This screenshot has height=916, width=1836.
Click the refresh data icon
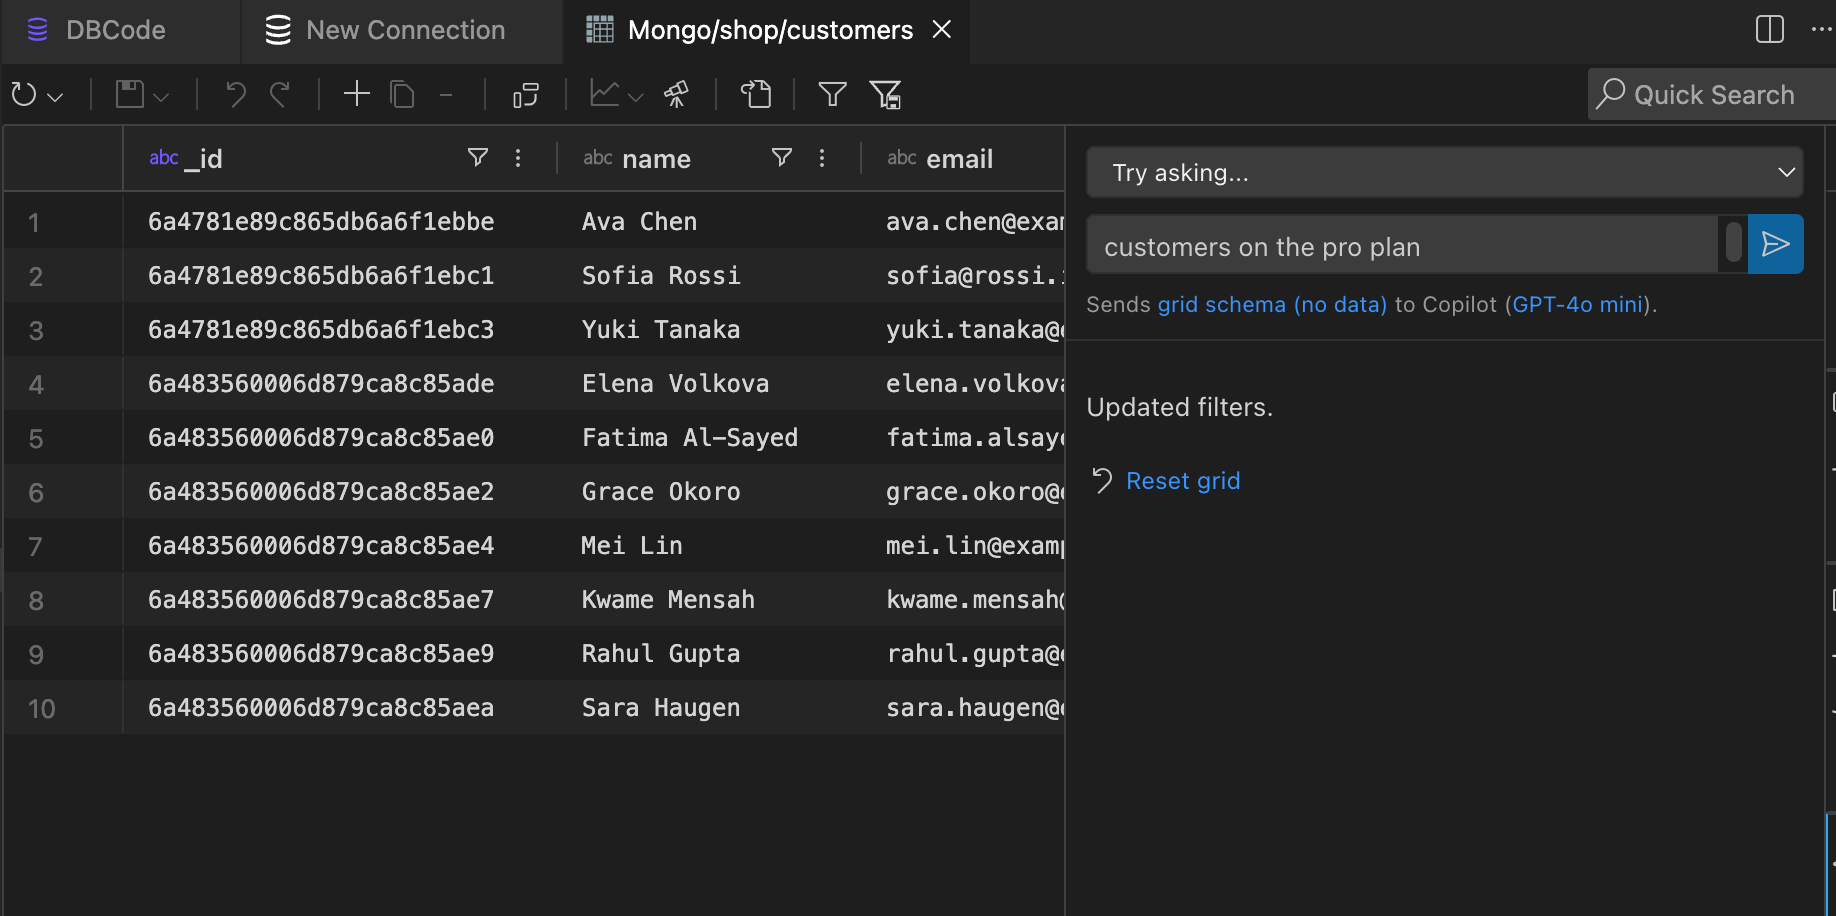tap(24, 95)
